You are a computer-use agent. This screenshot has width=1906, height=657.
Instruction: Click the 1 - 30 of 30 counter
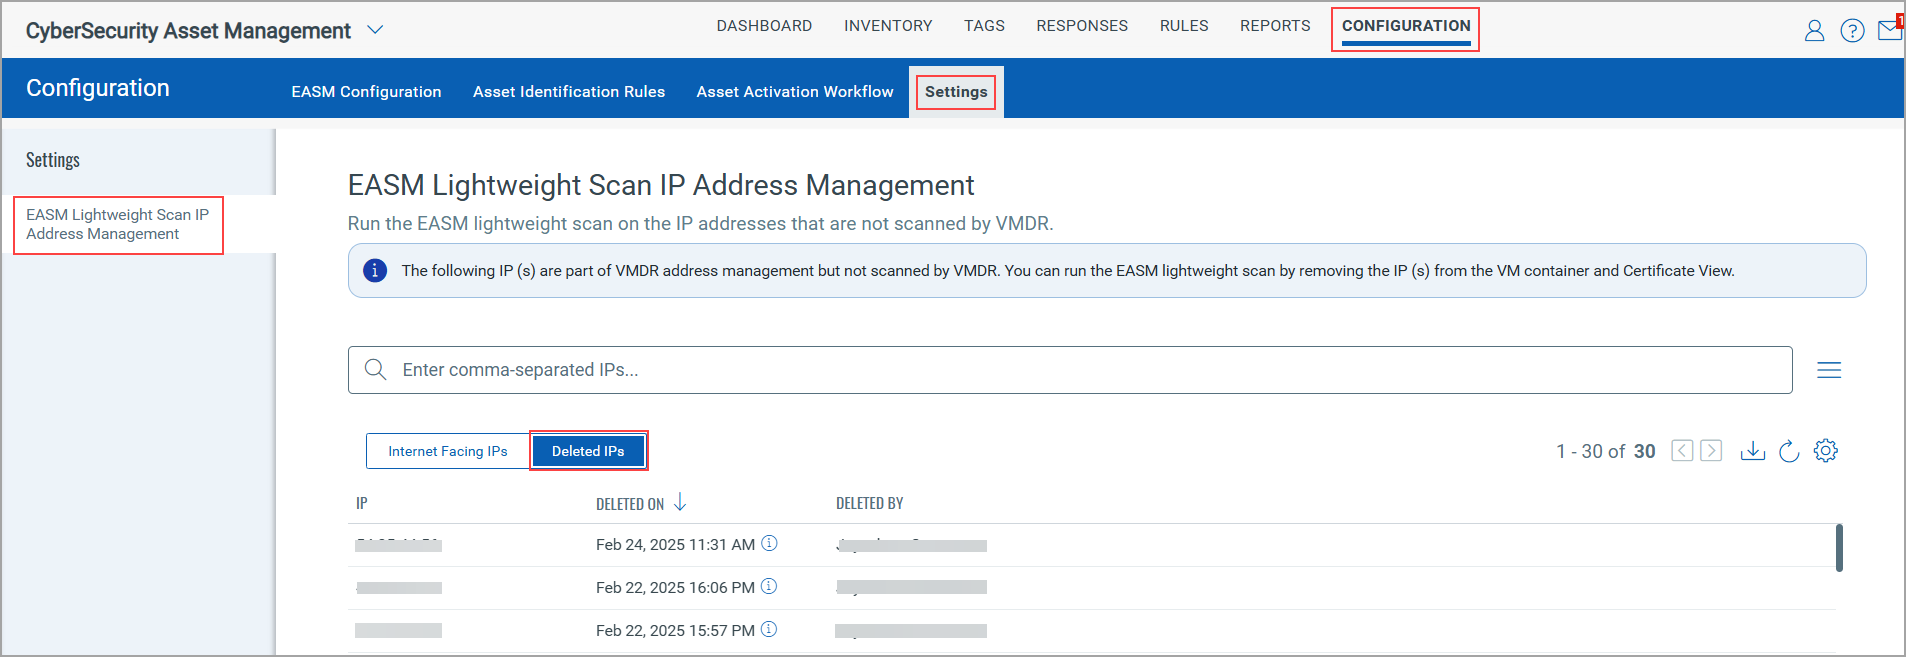[x=1606, y=451]
